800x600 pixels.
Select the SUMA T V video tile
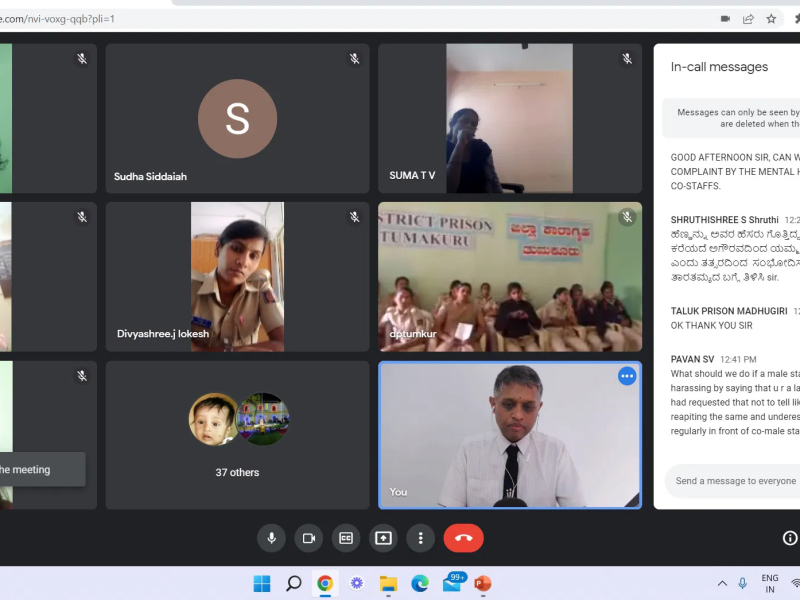(x=510, y=118)
